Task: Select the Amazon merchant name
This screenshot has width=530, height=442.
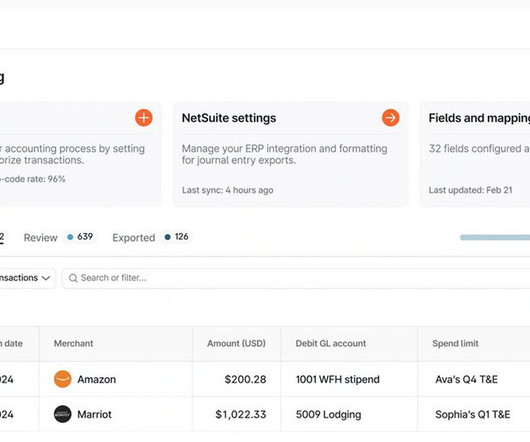Action: pyautogui.click(x=97, y=379)
